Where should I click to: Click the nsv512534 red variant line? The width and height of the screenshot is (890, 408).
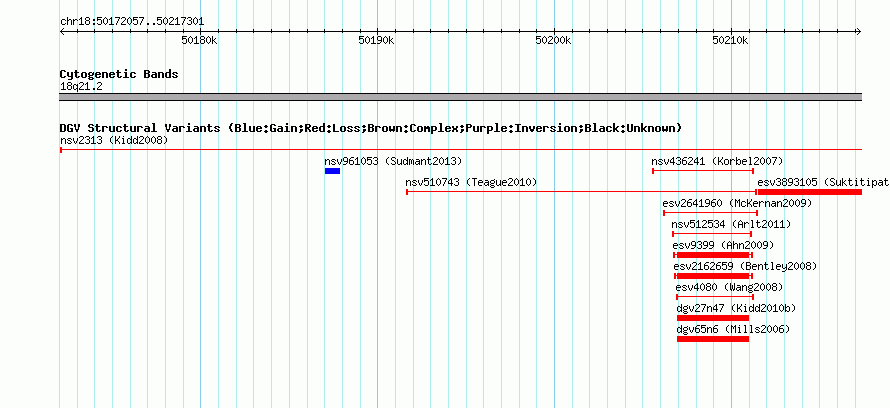click(x=712, y=234)
